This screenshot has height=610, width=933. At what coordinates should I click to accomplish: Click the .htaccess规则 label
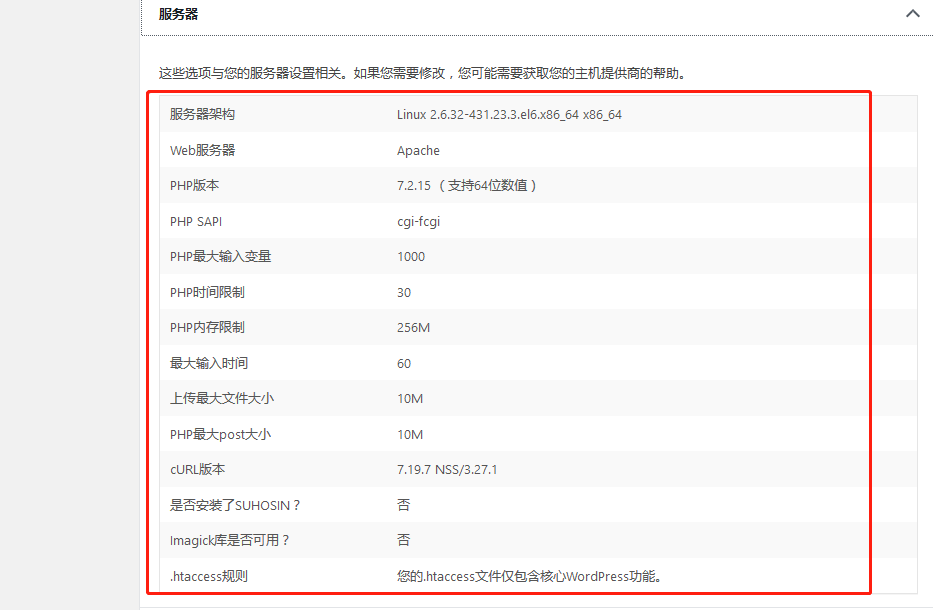tap(208, 575)
